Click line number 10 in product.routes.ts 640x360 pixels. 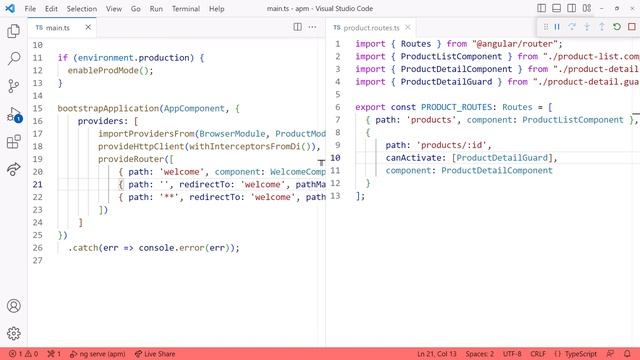coord(335,158)
